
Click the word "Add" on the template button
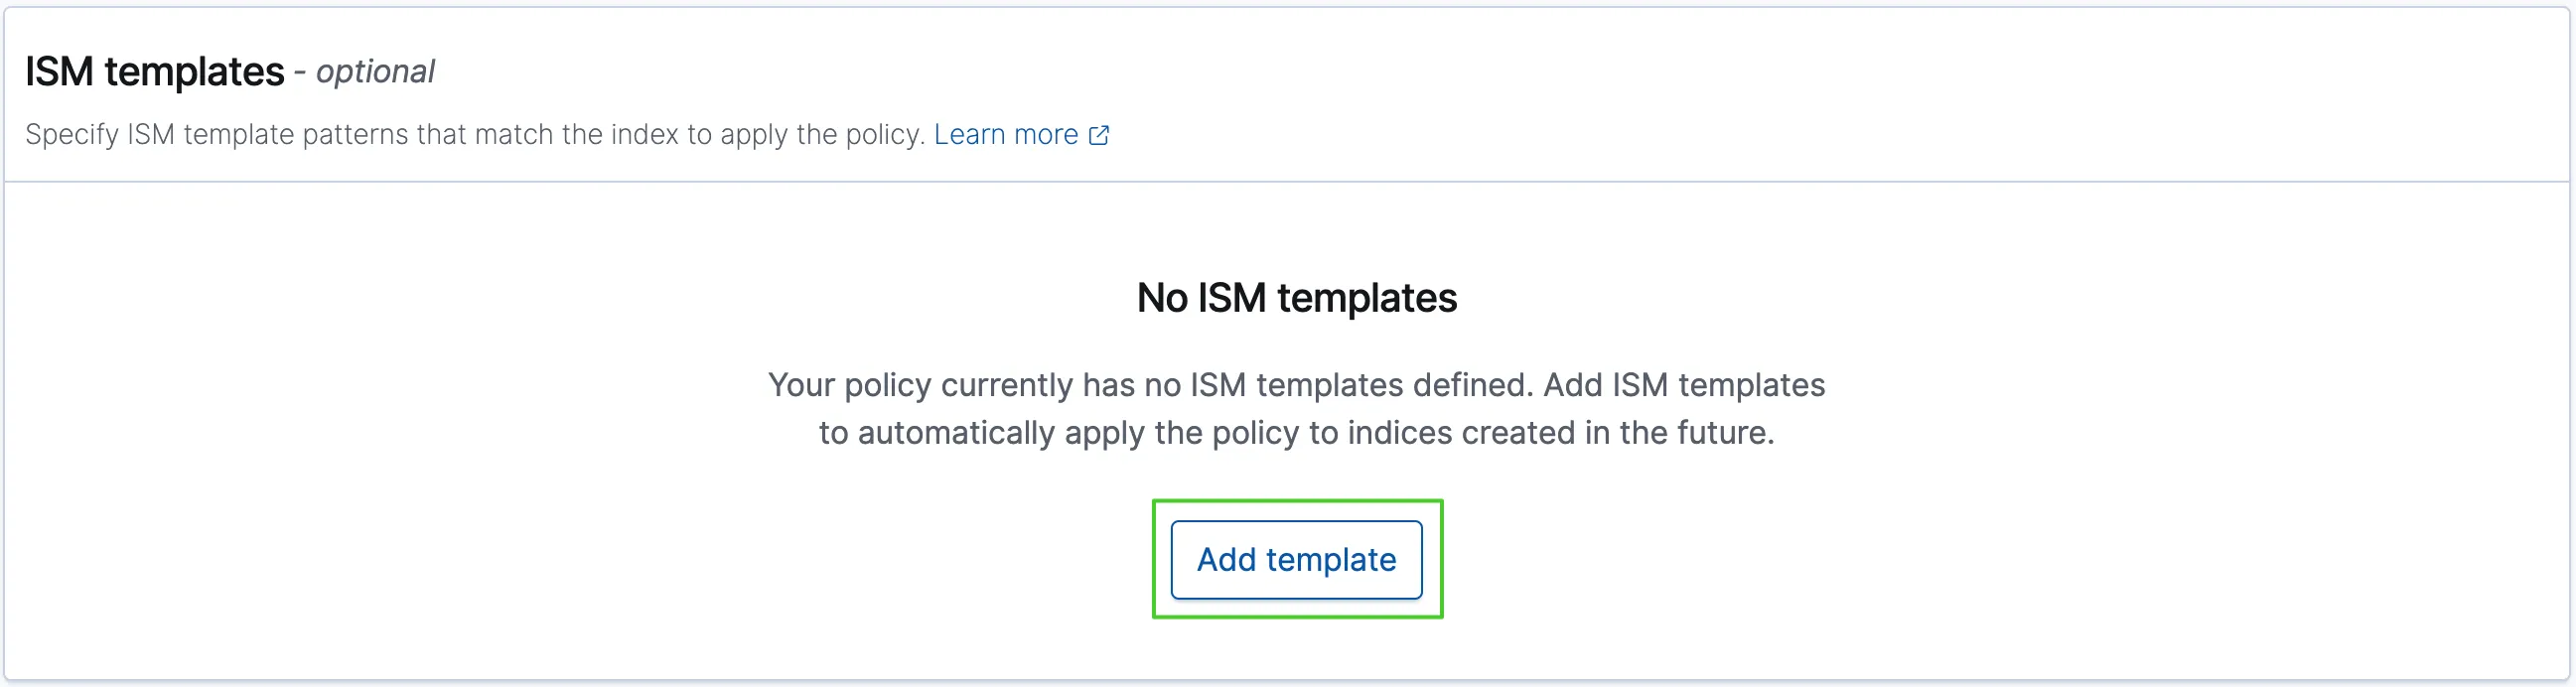1226,560
